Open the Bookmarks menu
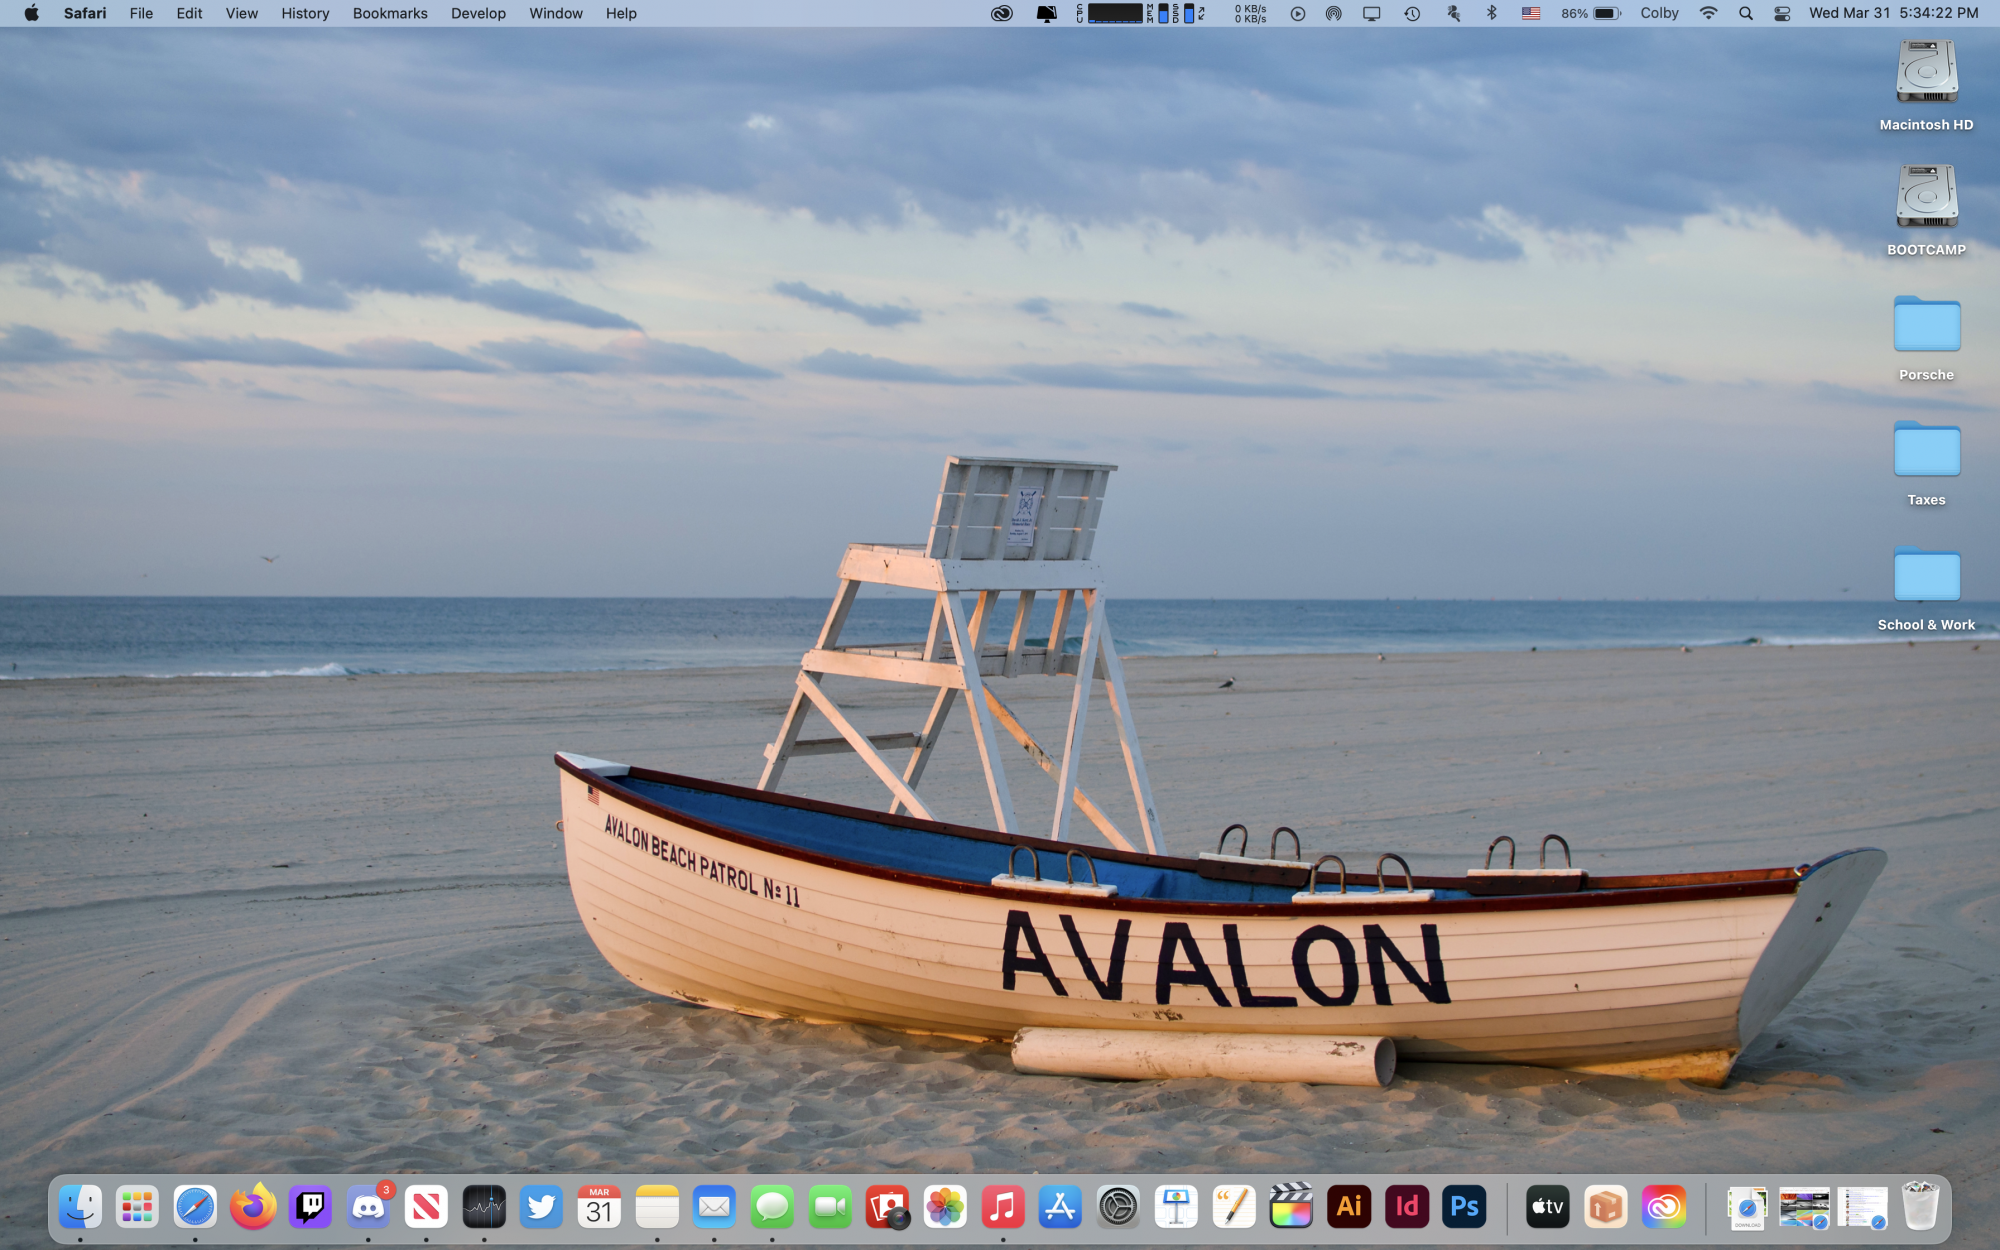This screenshot has height=1250, width=2000. [x=390, y=13]
